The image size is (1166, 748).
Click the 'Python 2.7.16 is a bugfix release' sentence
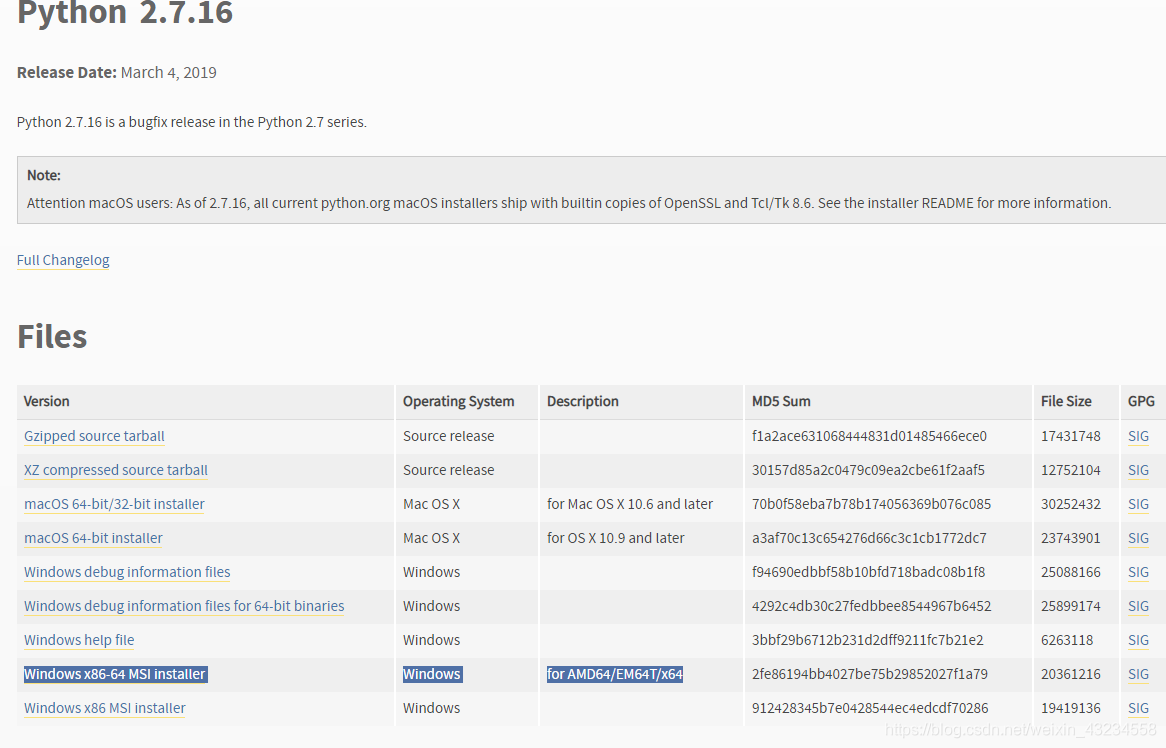(192, 122)
